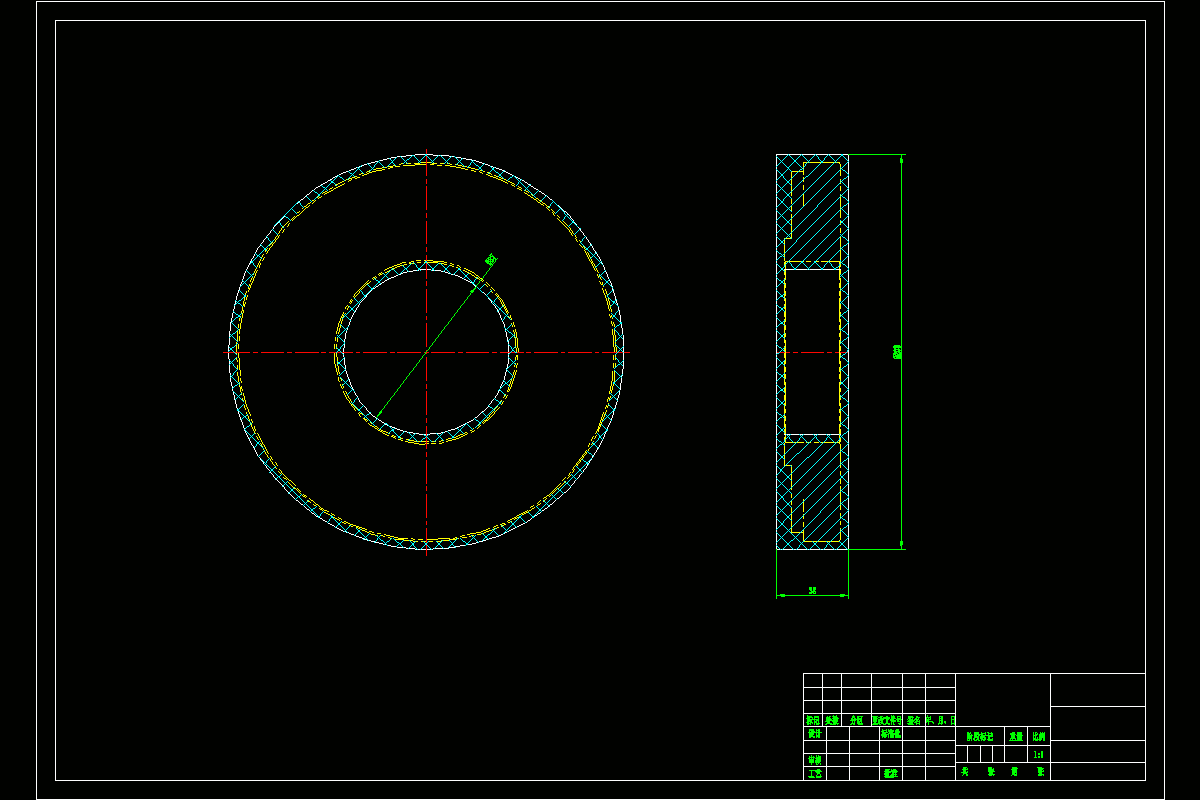Screen dimensions: 1200x800
Task: Click the 分区 header in the revision table
Action: pos(856,720)
